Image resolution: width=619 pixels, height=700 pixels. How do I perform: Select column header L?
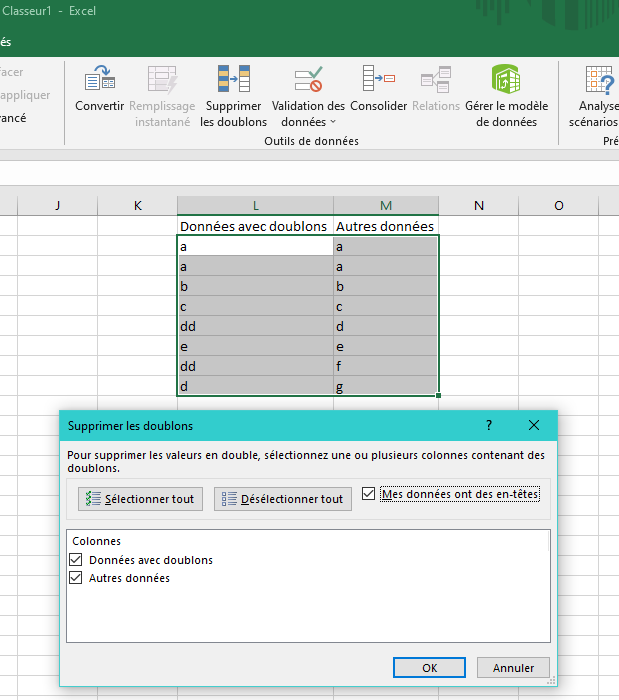(x=255, y=205)
